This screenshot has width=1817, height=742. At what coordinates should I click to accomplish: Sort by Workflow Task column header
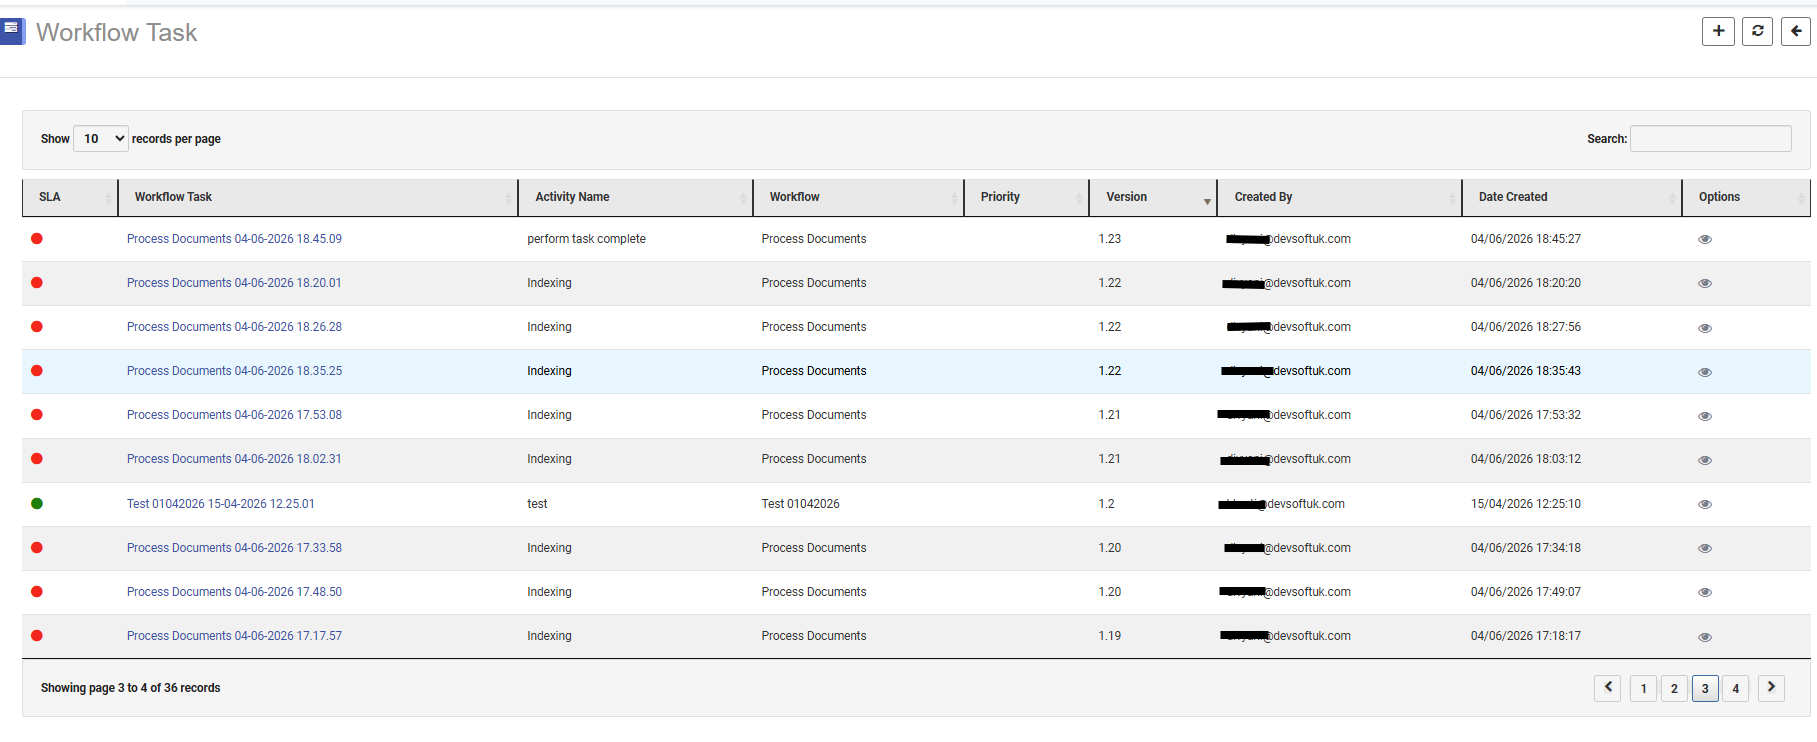(x=318, y=197)
